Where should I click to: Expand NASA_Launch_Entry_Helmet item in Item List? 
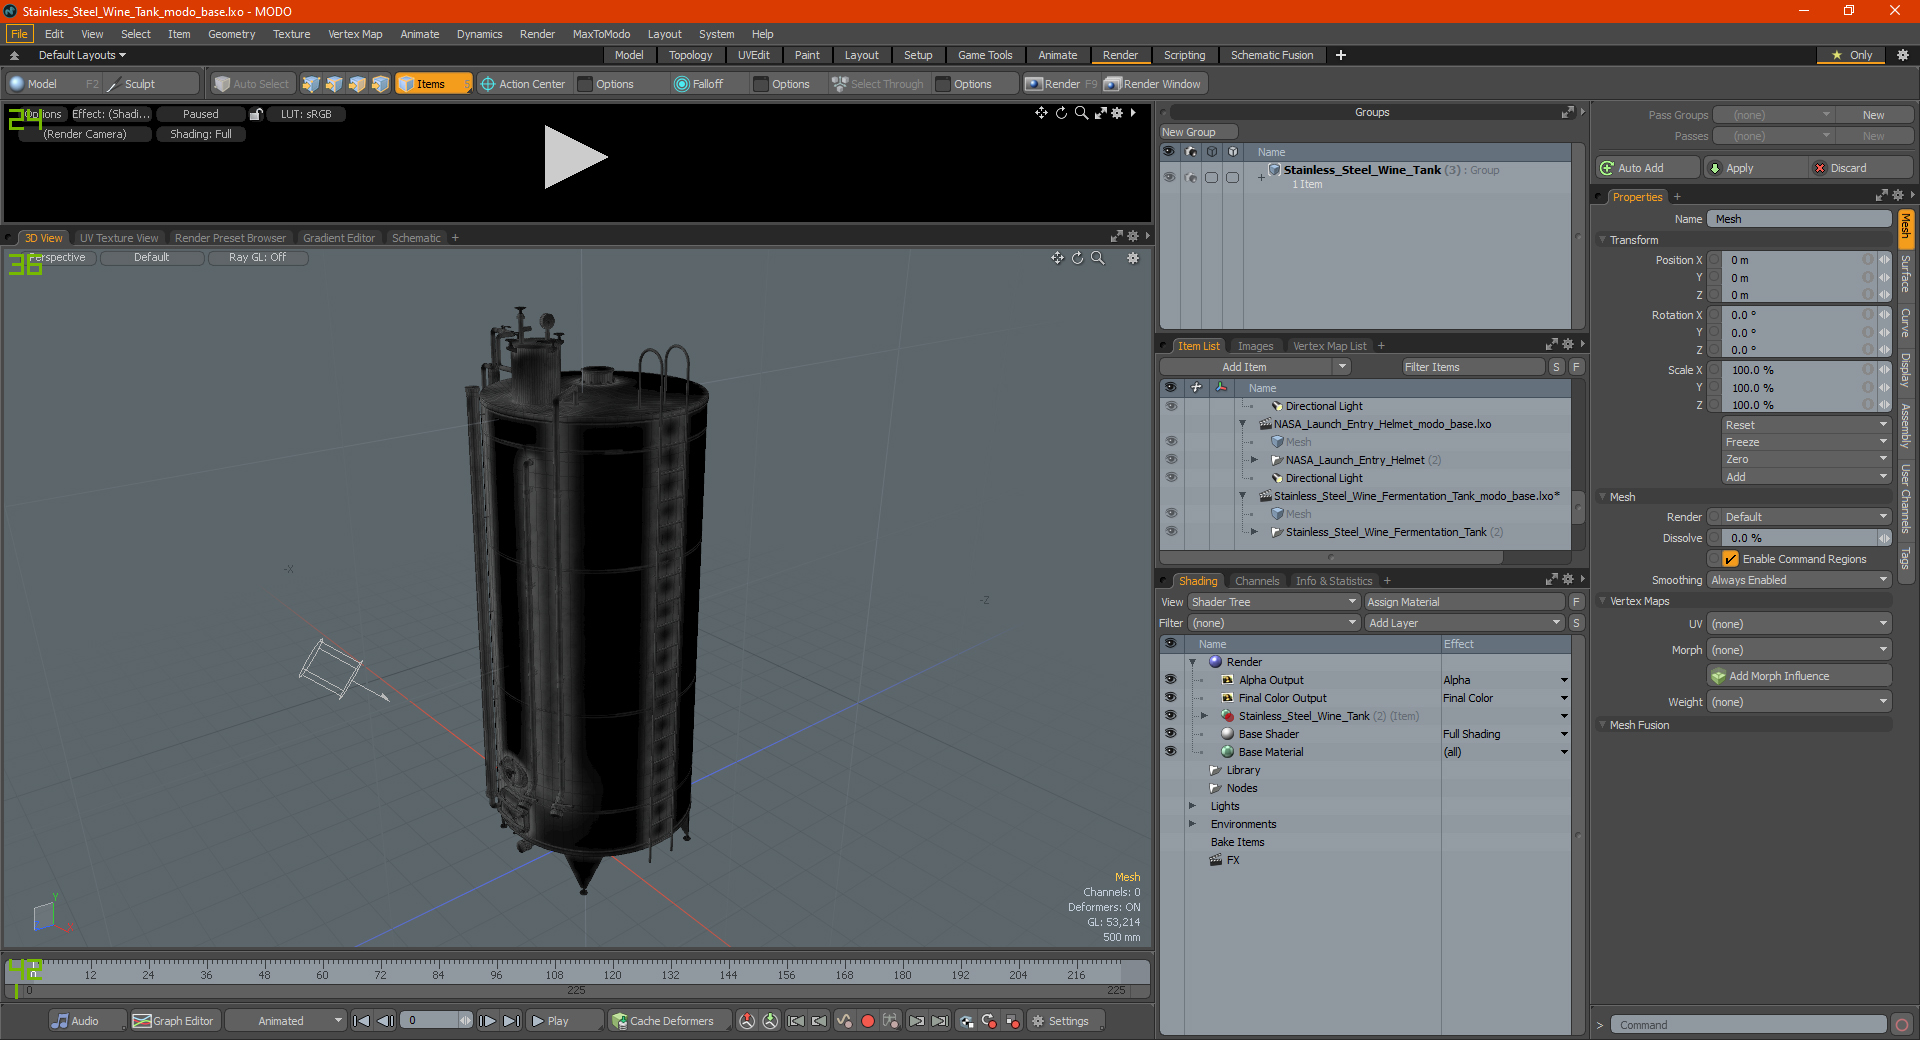pos(1254,460)
